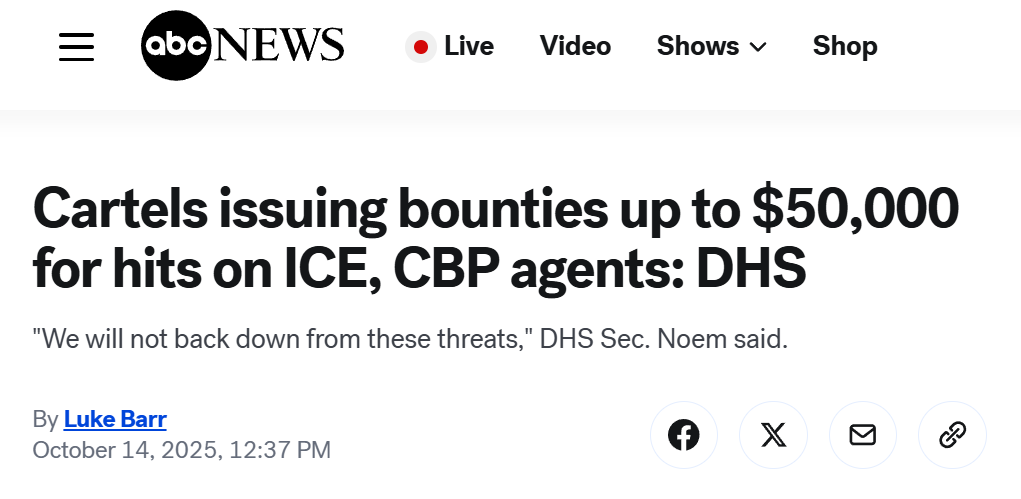This screenshot has height=499, width=1021.
Task: Go to the Video section
Action: [x=575, y=46]
